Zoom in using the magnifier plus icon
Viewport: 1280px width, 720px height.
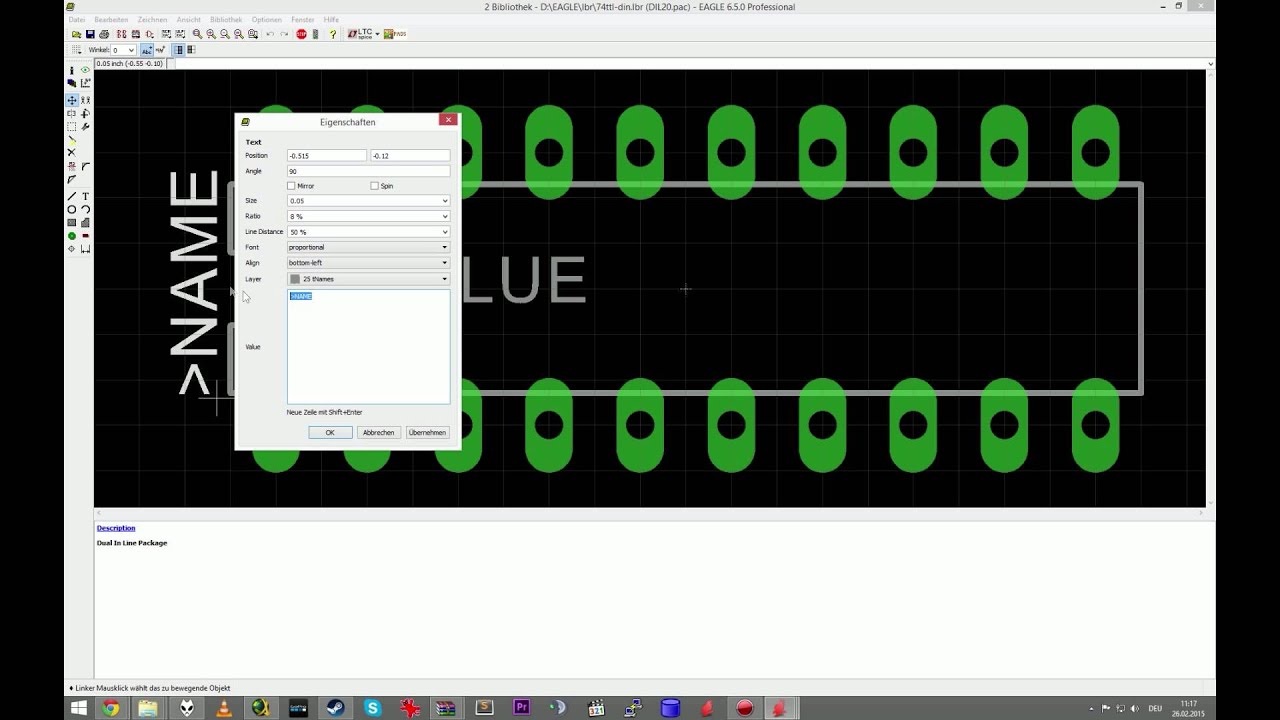[211, 34]
